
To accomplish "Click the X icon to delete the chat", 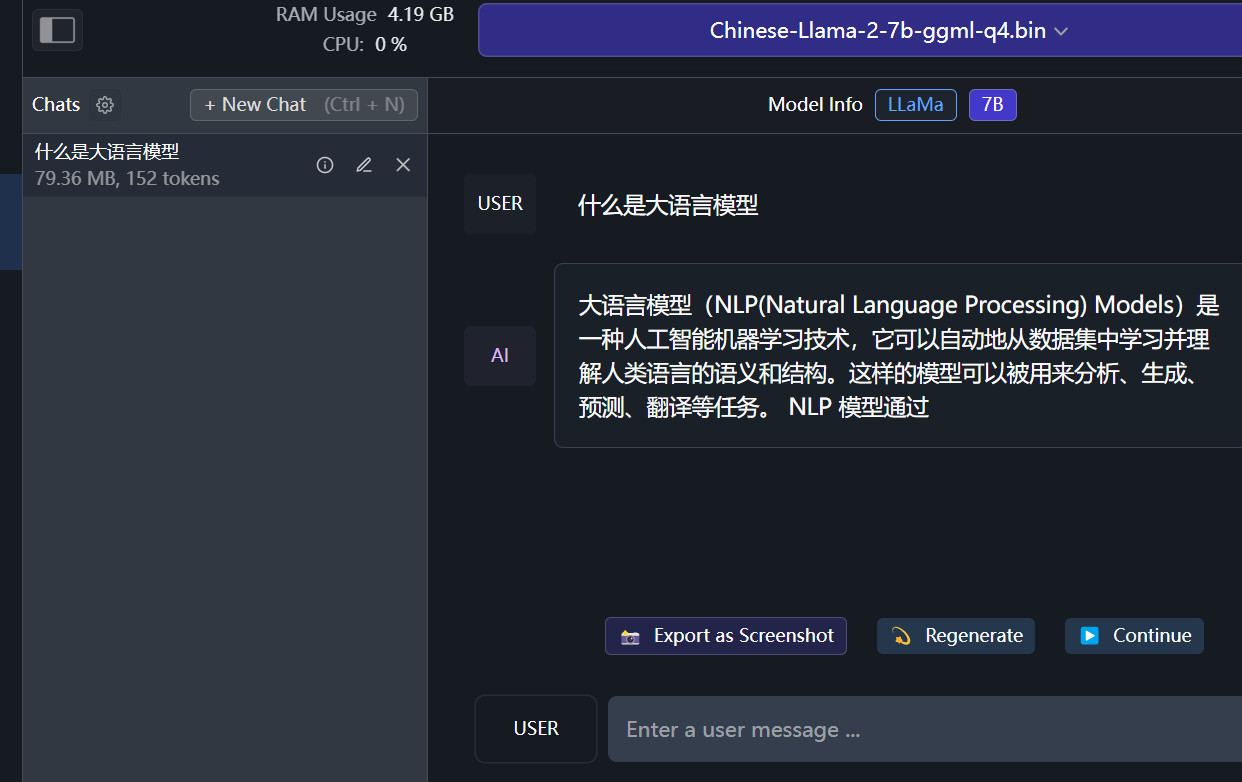I will tap(402, 164).
